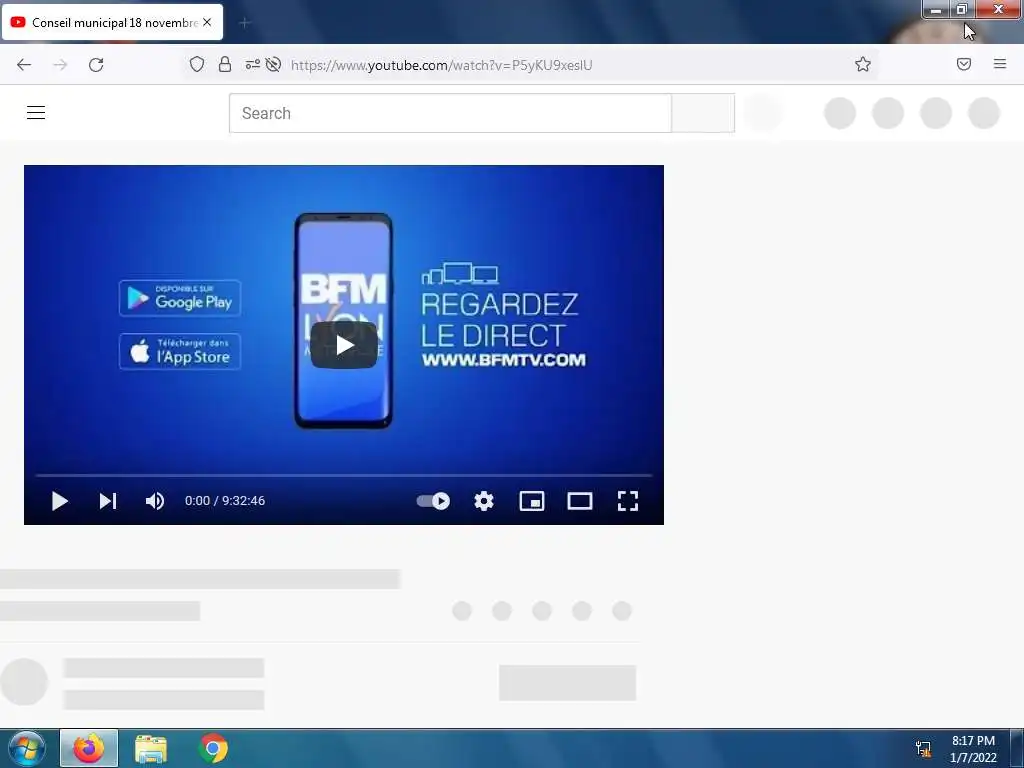View site security padlock info
1024x768 pixels.
pyautogui.click(x=225, y=64)
